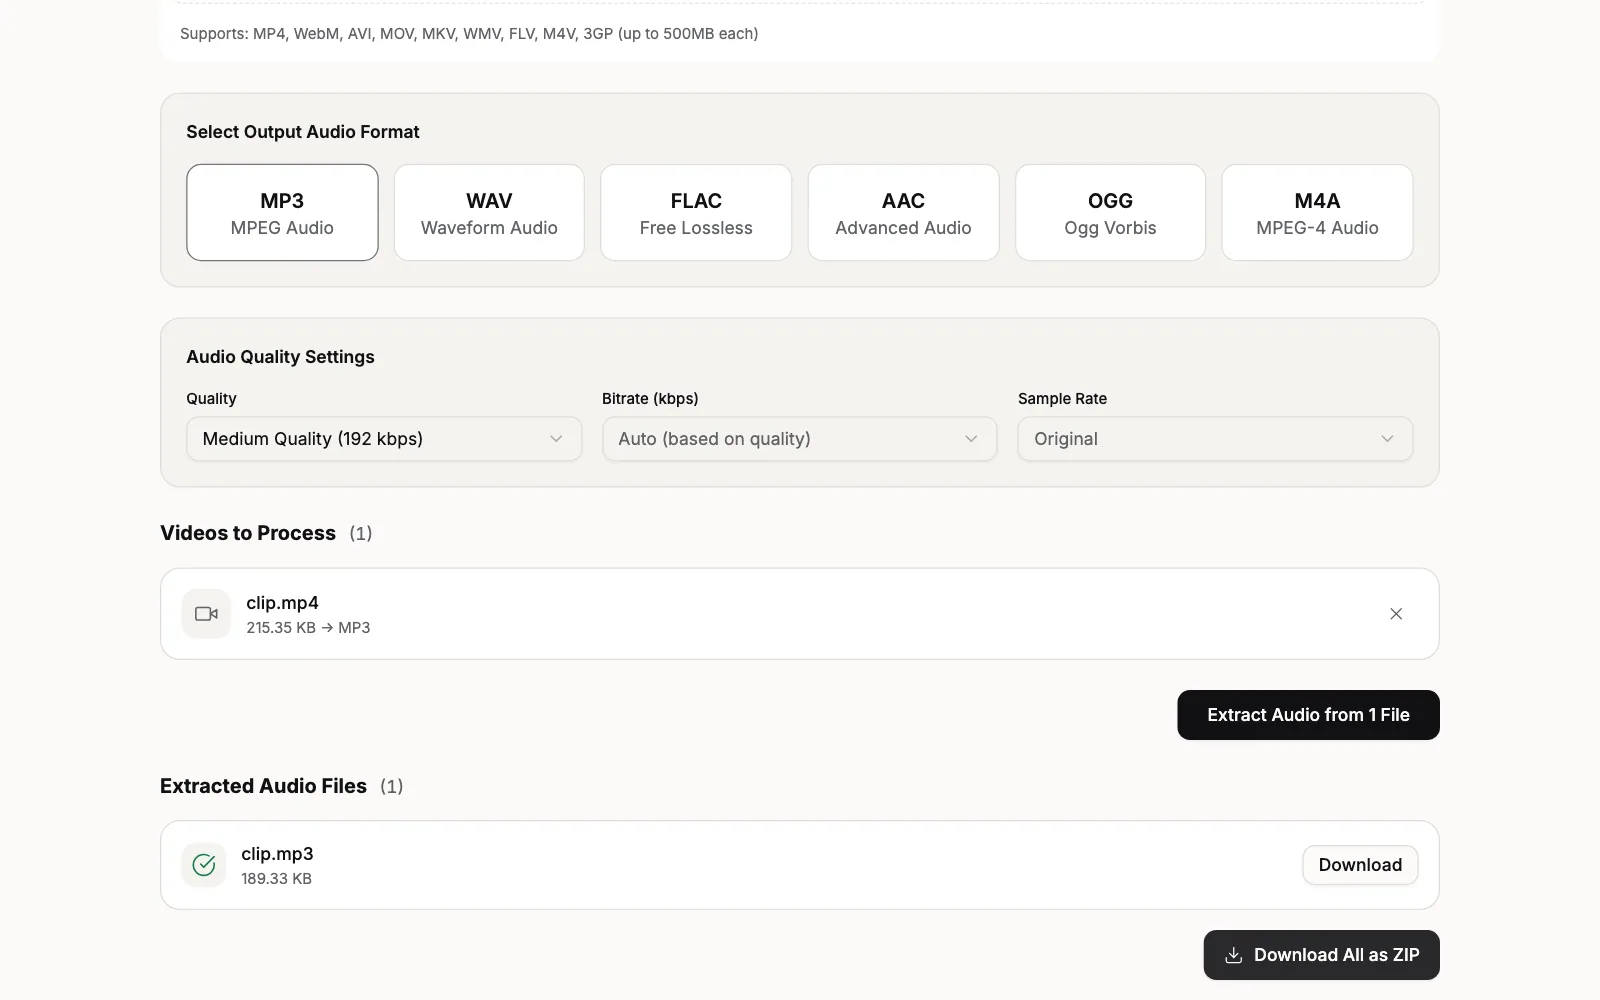
Task: Open the Bitrate (kbps) dropdown
Action: (799, 439)
